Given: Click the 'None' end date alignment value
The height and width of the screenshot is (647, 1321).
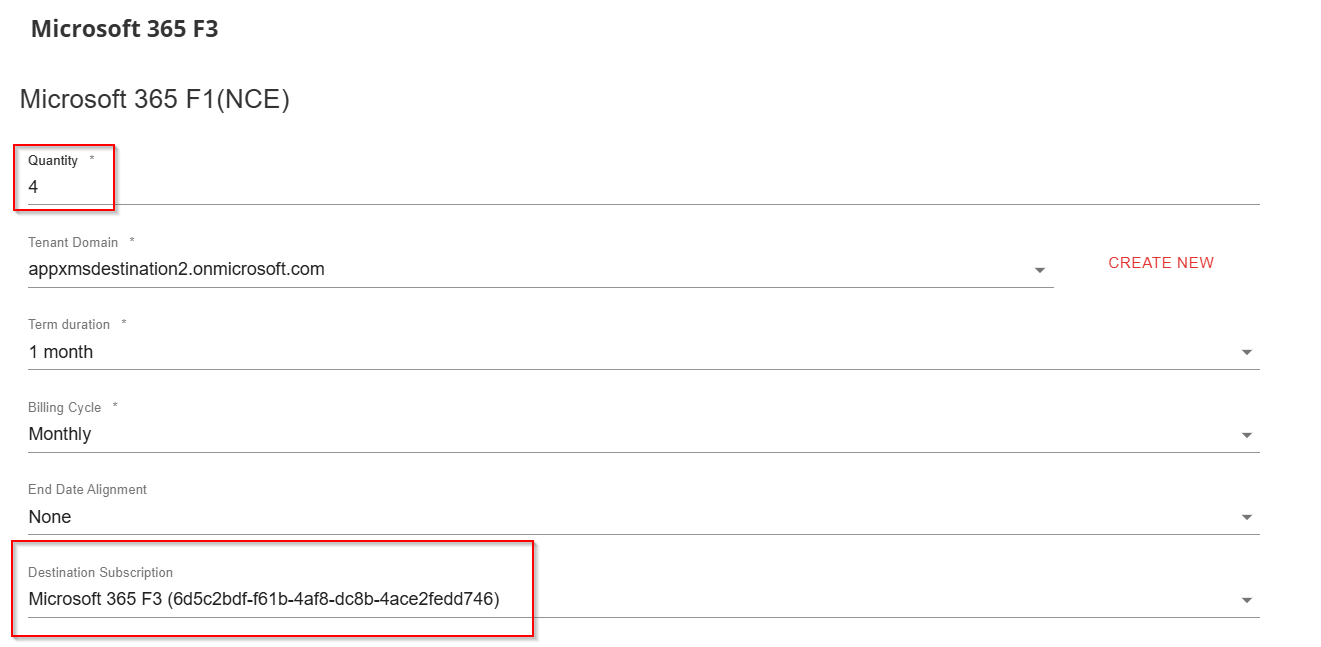Looking at the screenshot, I should (50, 517).
